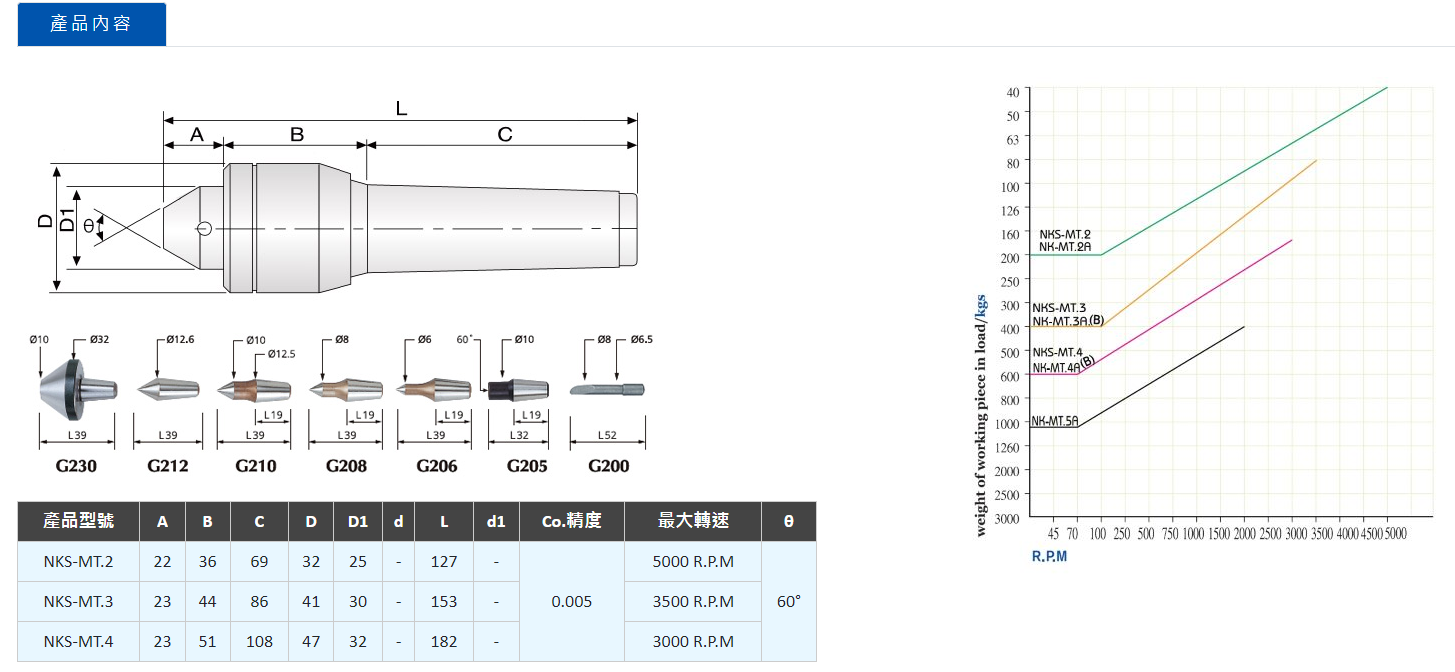This screenshot has width=1455, height=672.
Task: Select the NKS-MT.3 model cell
Action: point(78,602)
